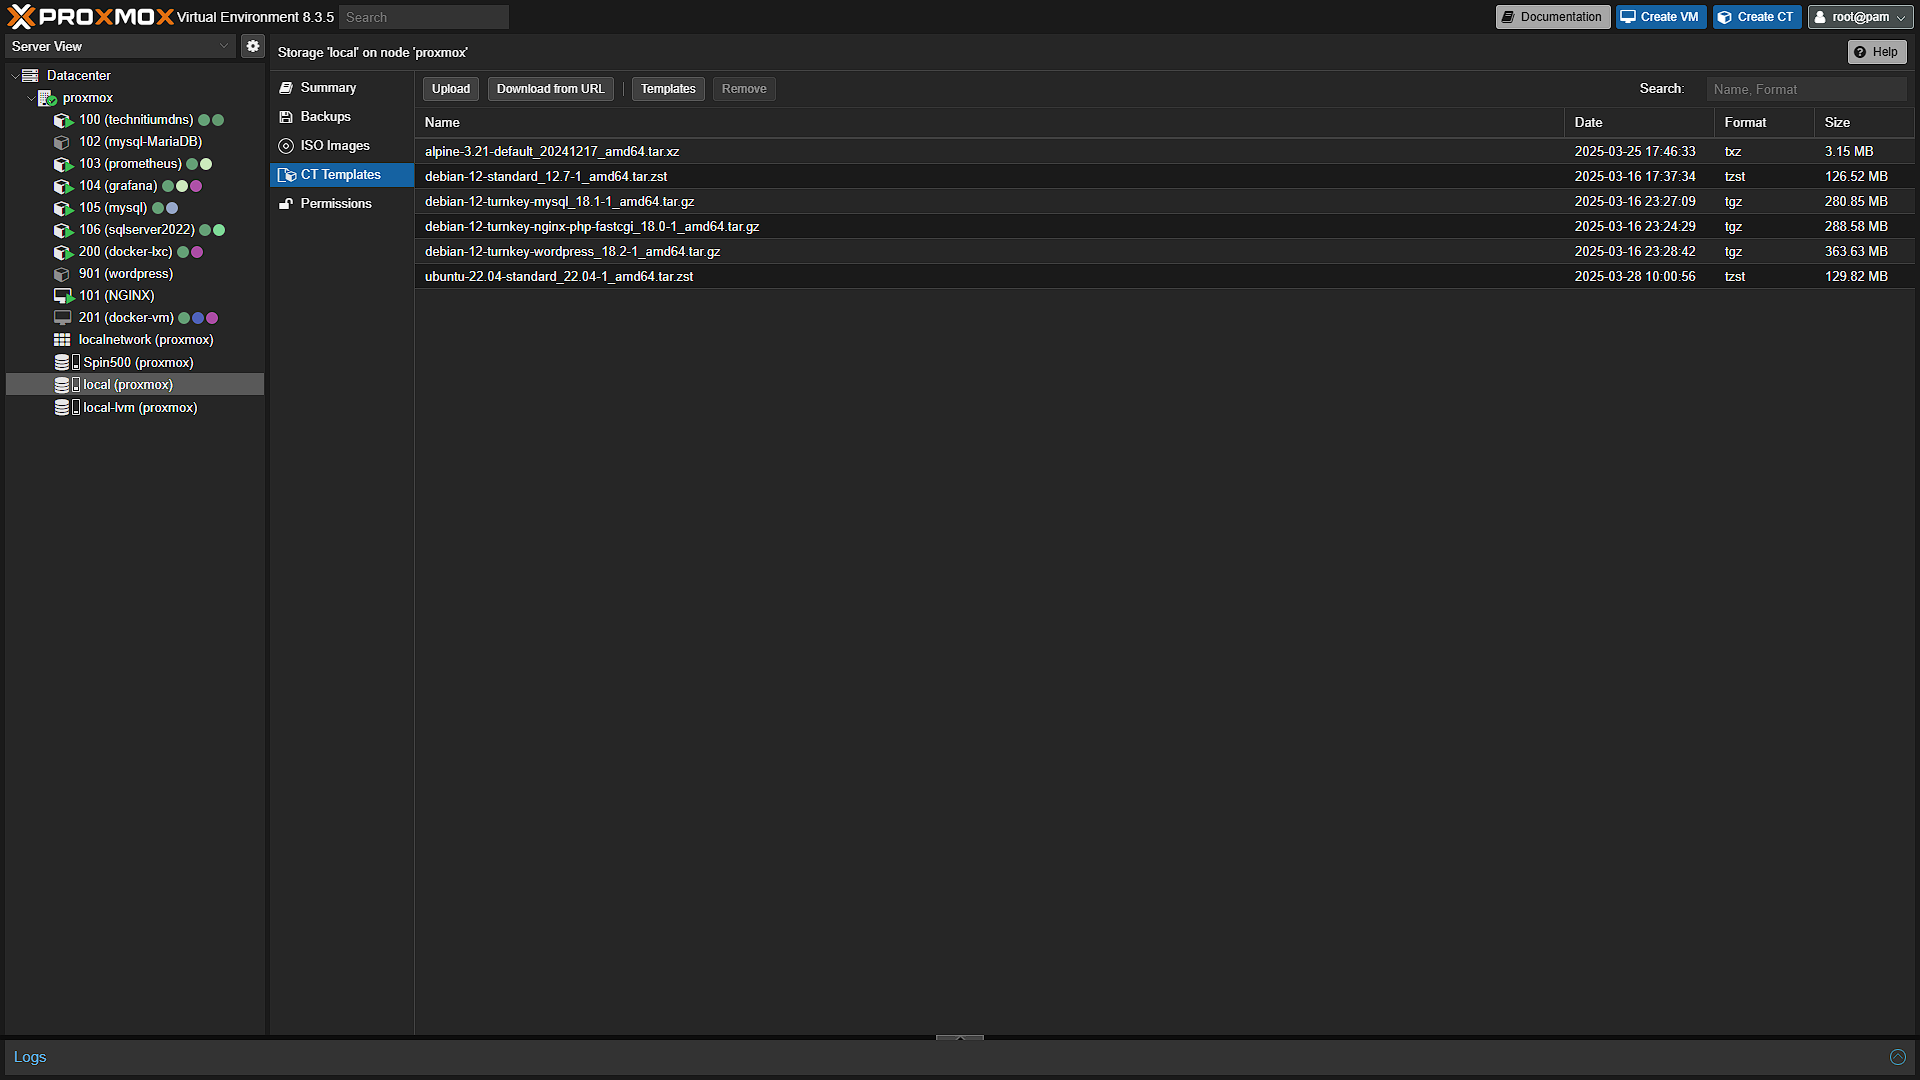
Task: Click the proxmox node icon
Action: coord(47,98)
